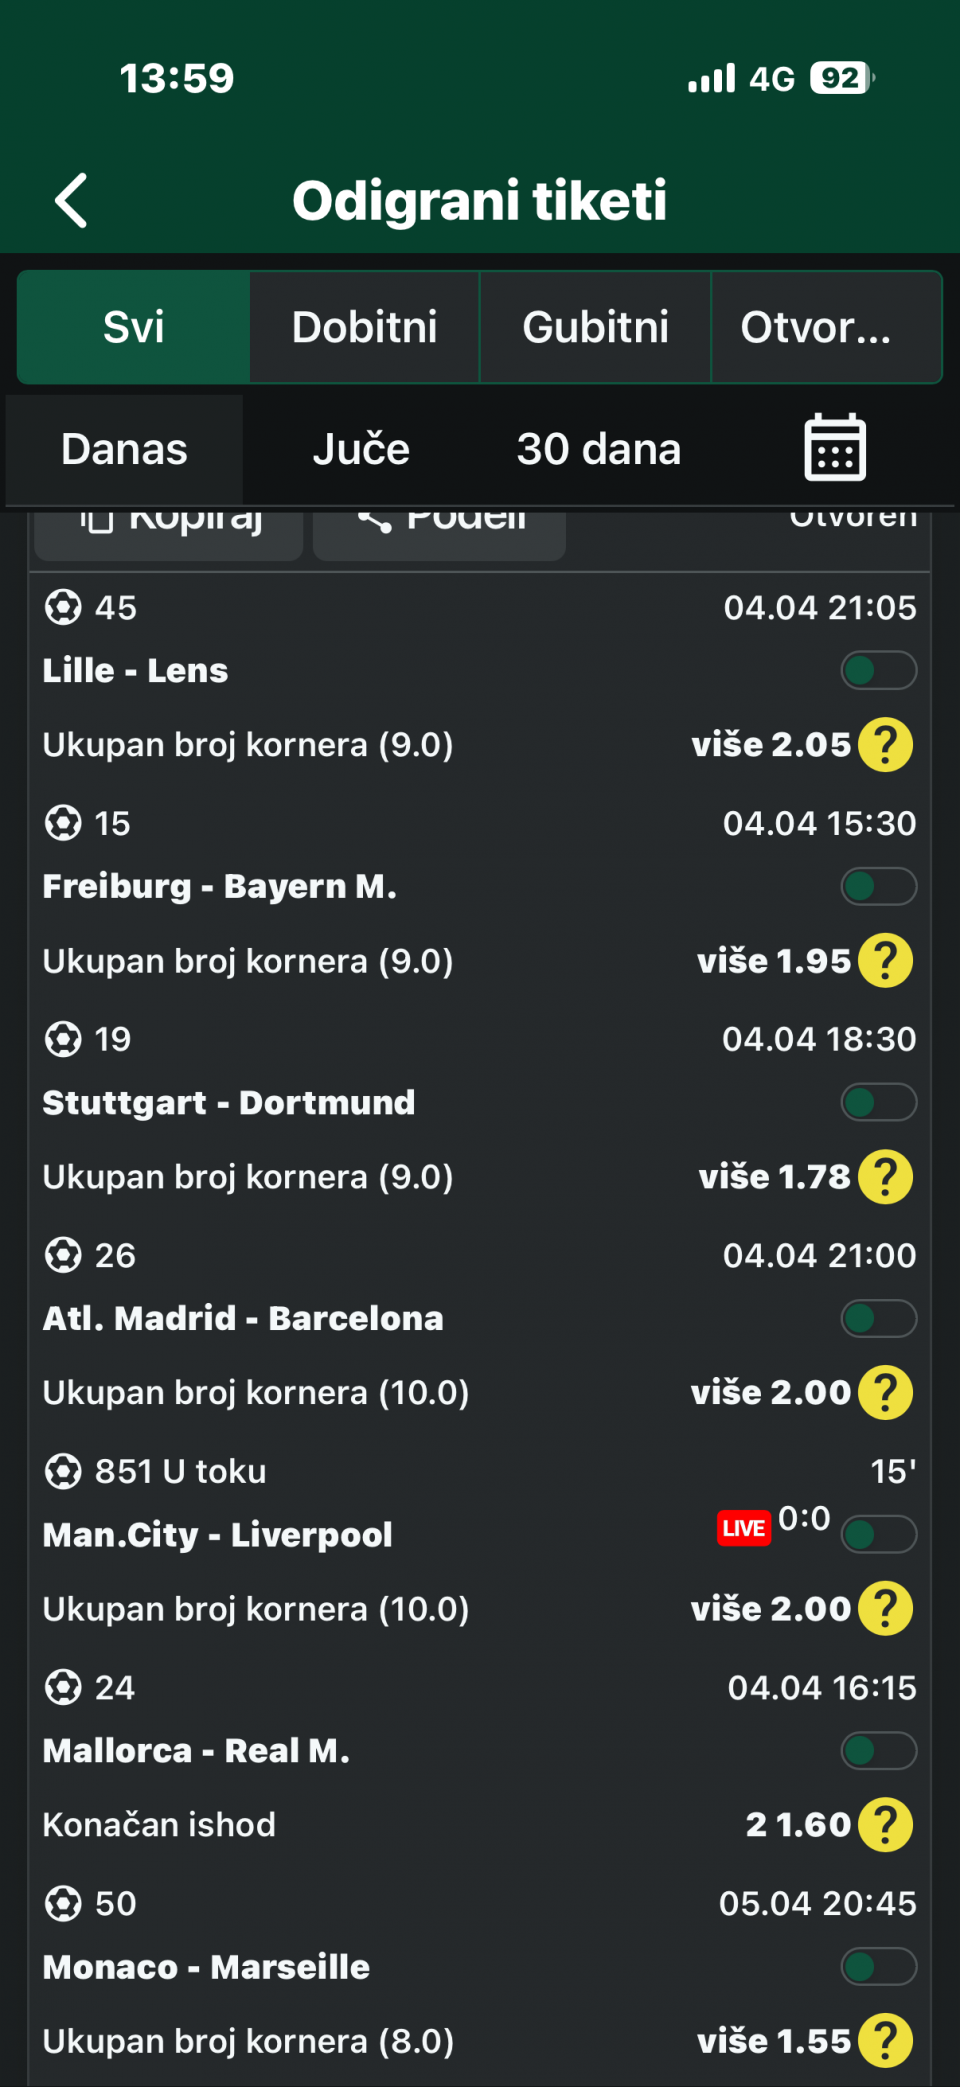Image resolution: width=960 pixels, height=2087 pixels.
Task: Tap question mark for Atl. Madrid - Barcelona
Action: (886, 1393)
